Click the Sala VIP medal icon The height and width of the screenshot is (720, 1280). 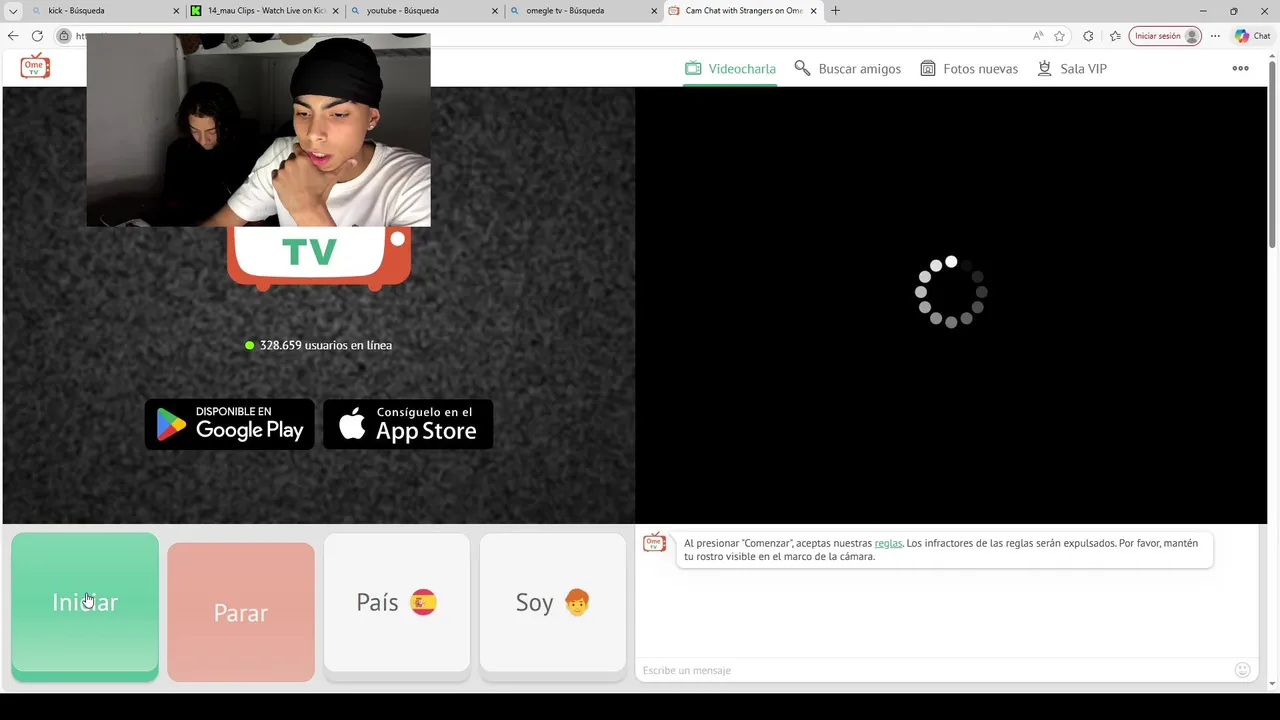1044,69
